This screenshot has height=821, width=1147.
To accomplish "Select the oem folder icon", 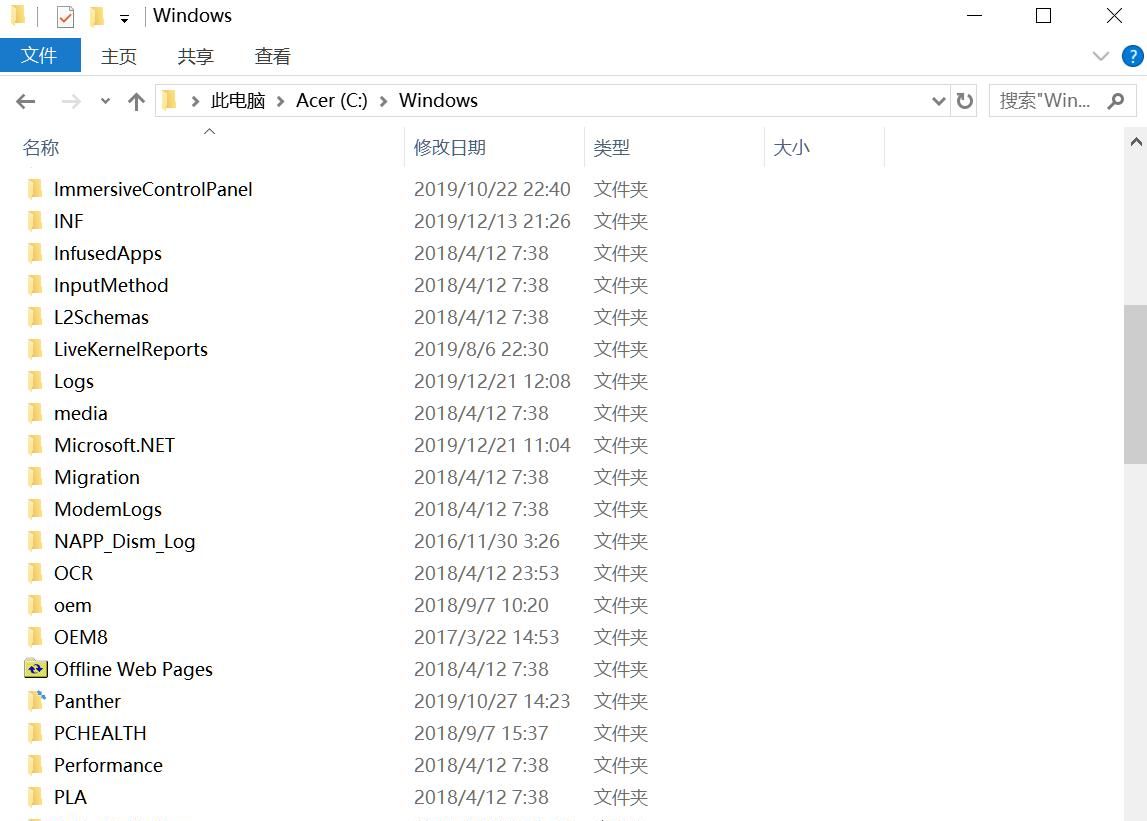I will point(34,605).
